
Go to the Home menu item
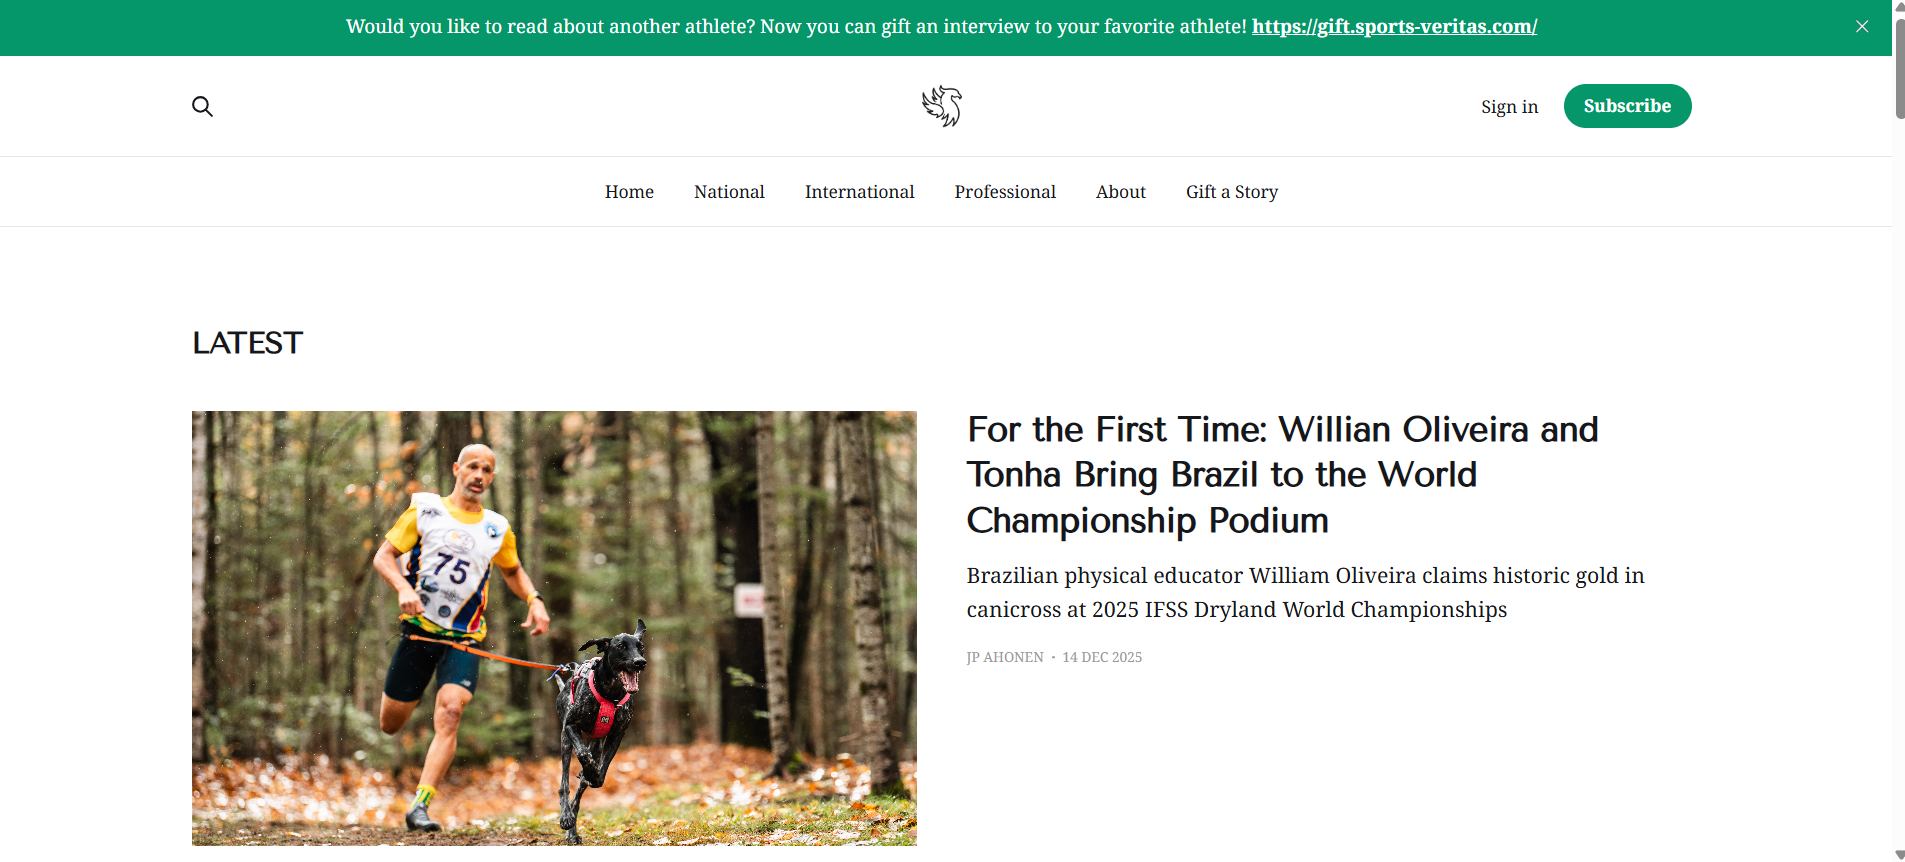(x=629, y=192)
